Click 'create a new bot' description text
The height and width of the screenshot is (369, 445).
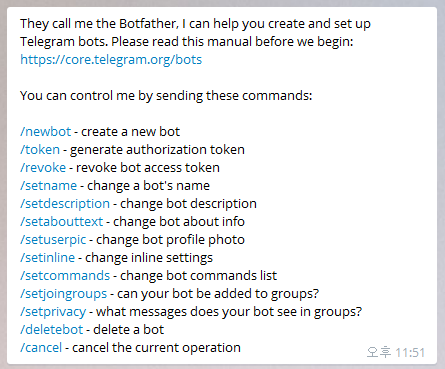click(x=130, y=132)
